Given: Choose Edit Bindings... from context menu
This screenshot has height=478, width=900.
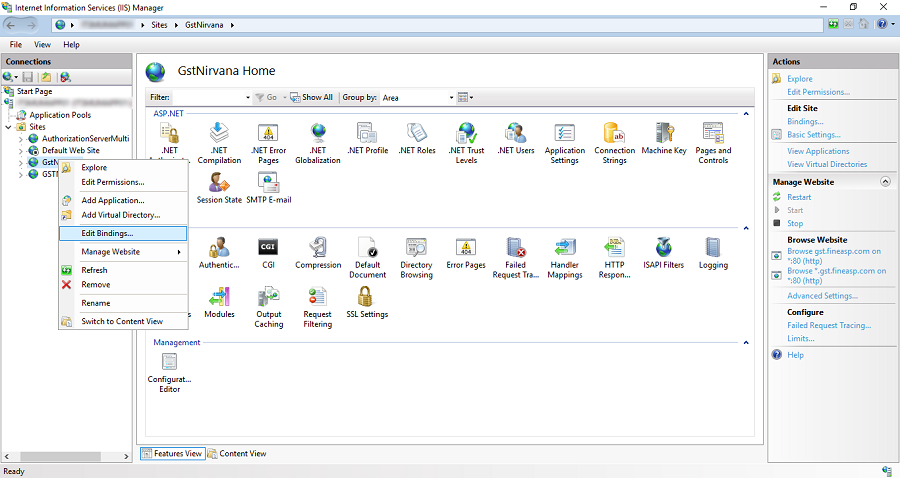Looking at the screenshot, I should (123, 234).
